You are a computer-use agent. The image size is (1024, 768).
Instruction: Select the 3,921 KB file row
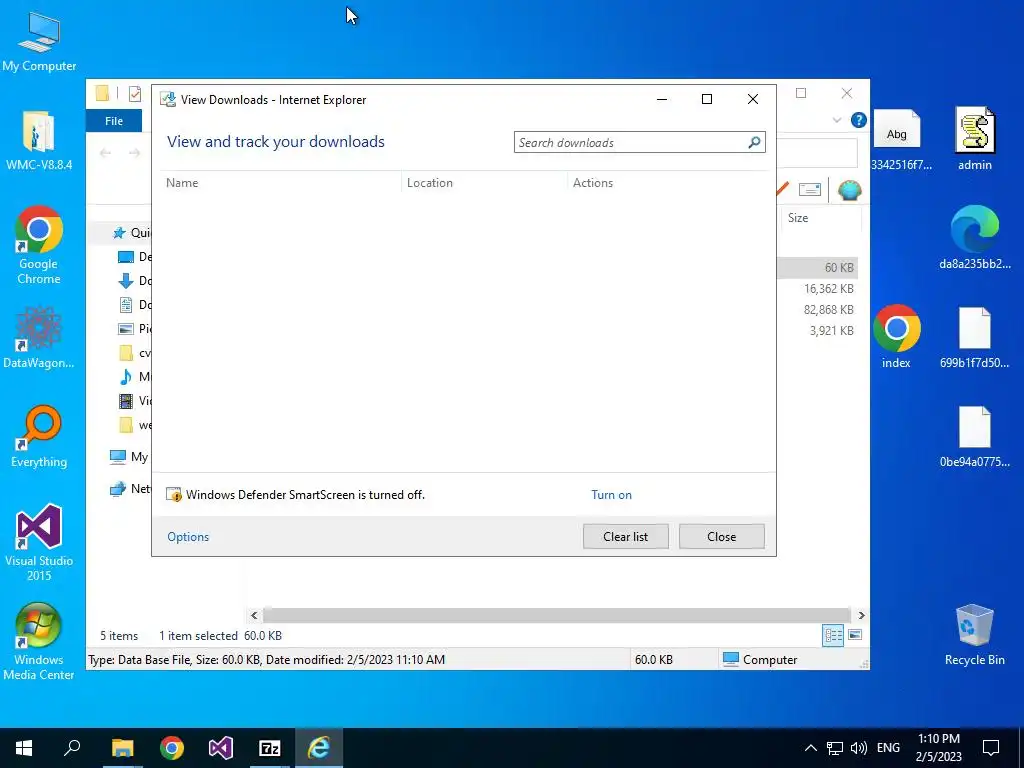[x=816, y=330]
